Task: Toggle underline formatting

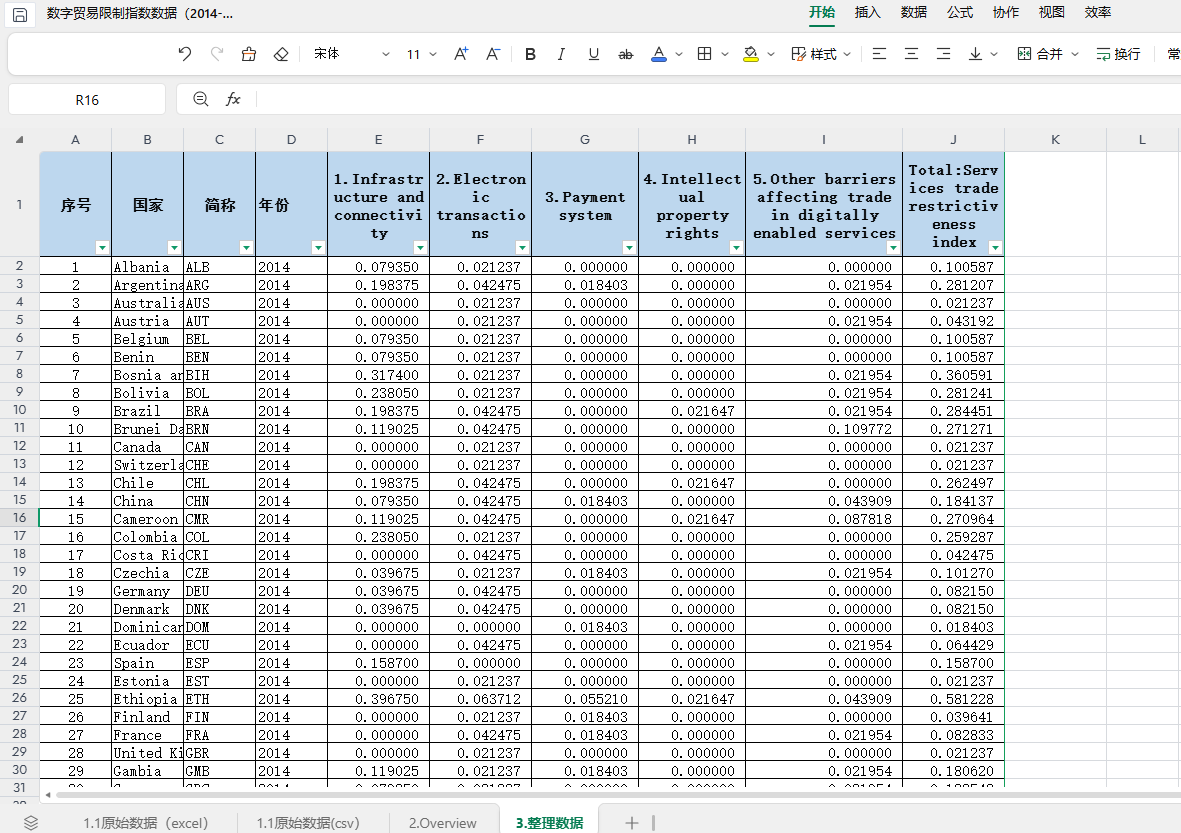Action: (594, 54)
